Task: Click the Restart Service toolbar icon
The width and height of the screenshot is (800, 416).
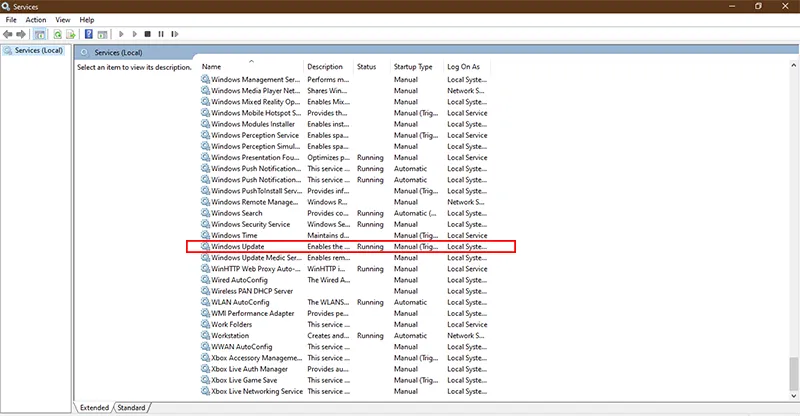Action: [175, 33]
